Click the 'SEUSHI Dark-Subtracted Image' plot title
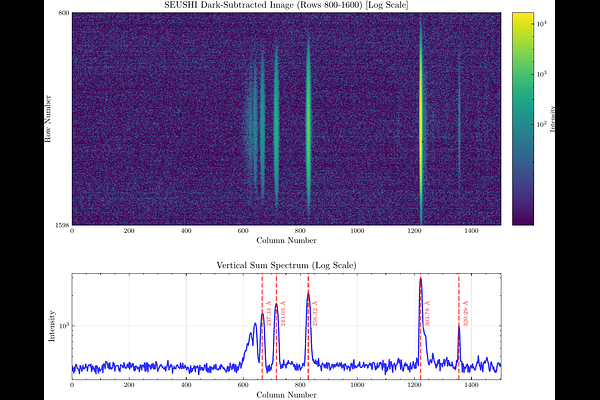Screen dimensions: 600x400 pyautogui.click(x=285, y=6)
